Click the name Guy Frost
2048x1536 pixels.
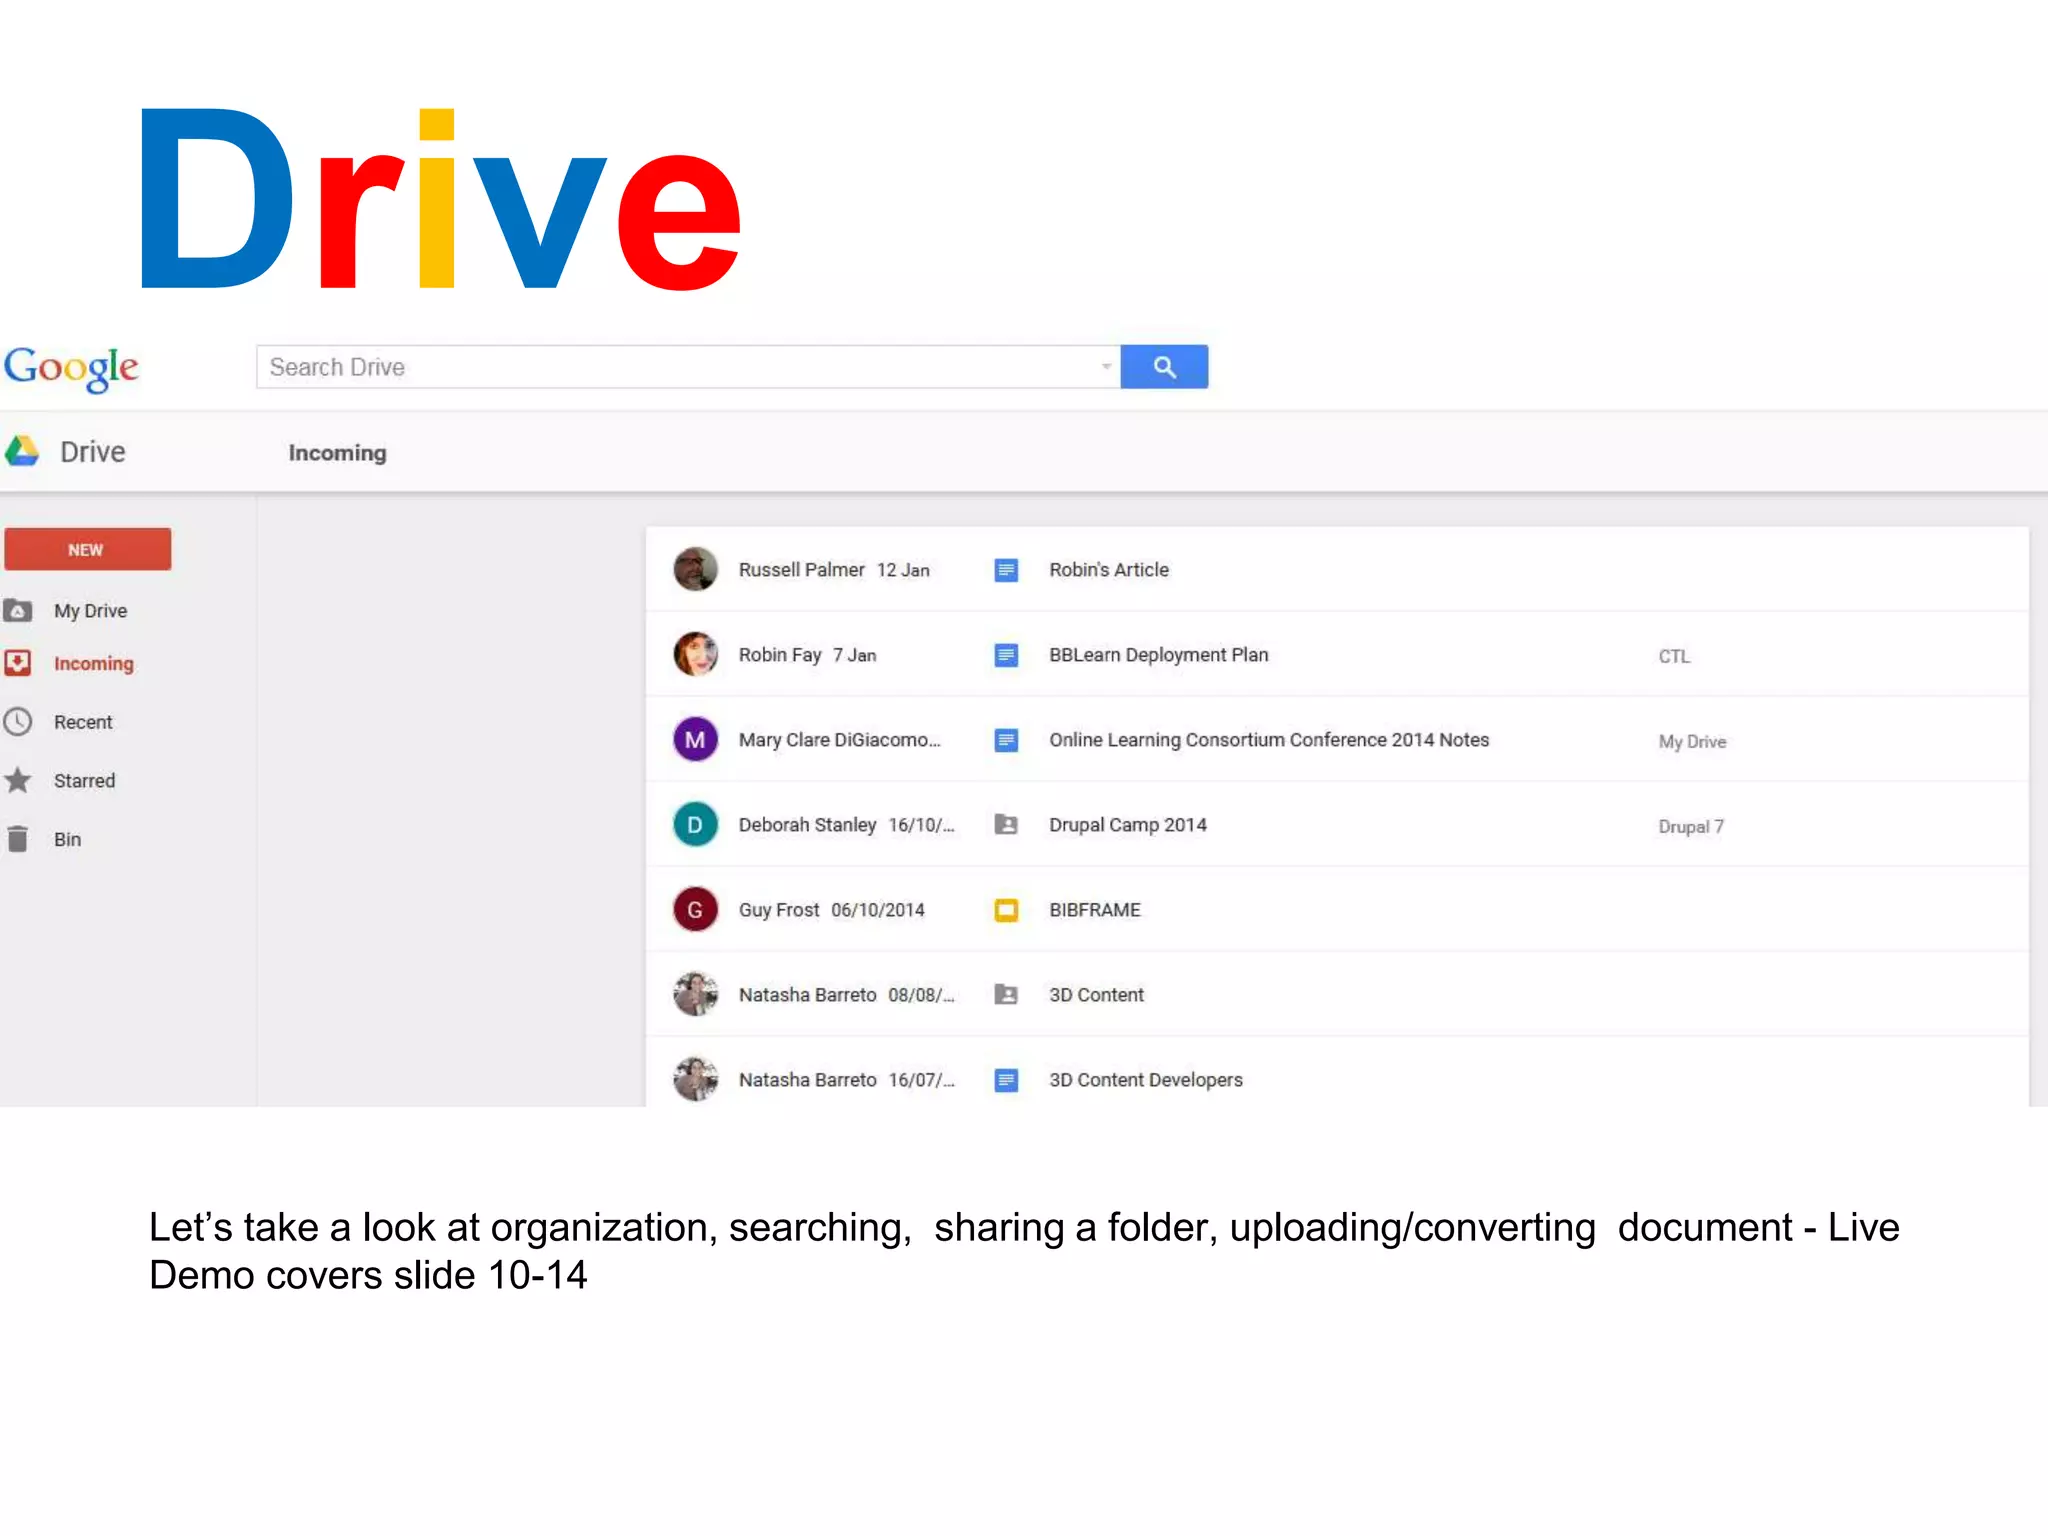click(779, 910)
